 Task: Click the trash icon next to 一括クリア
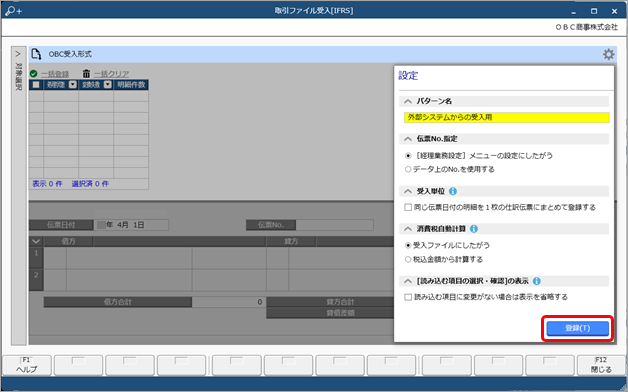[x=87, y=74]
